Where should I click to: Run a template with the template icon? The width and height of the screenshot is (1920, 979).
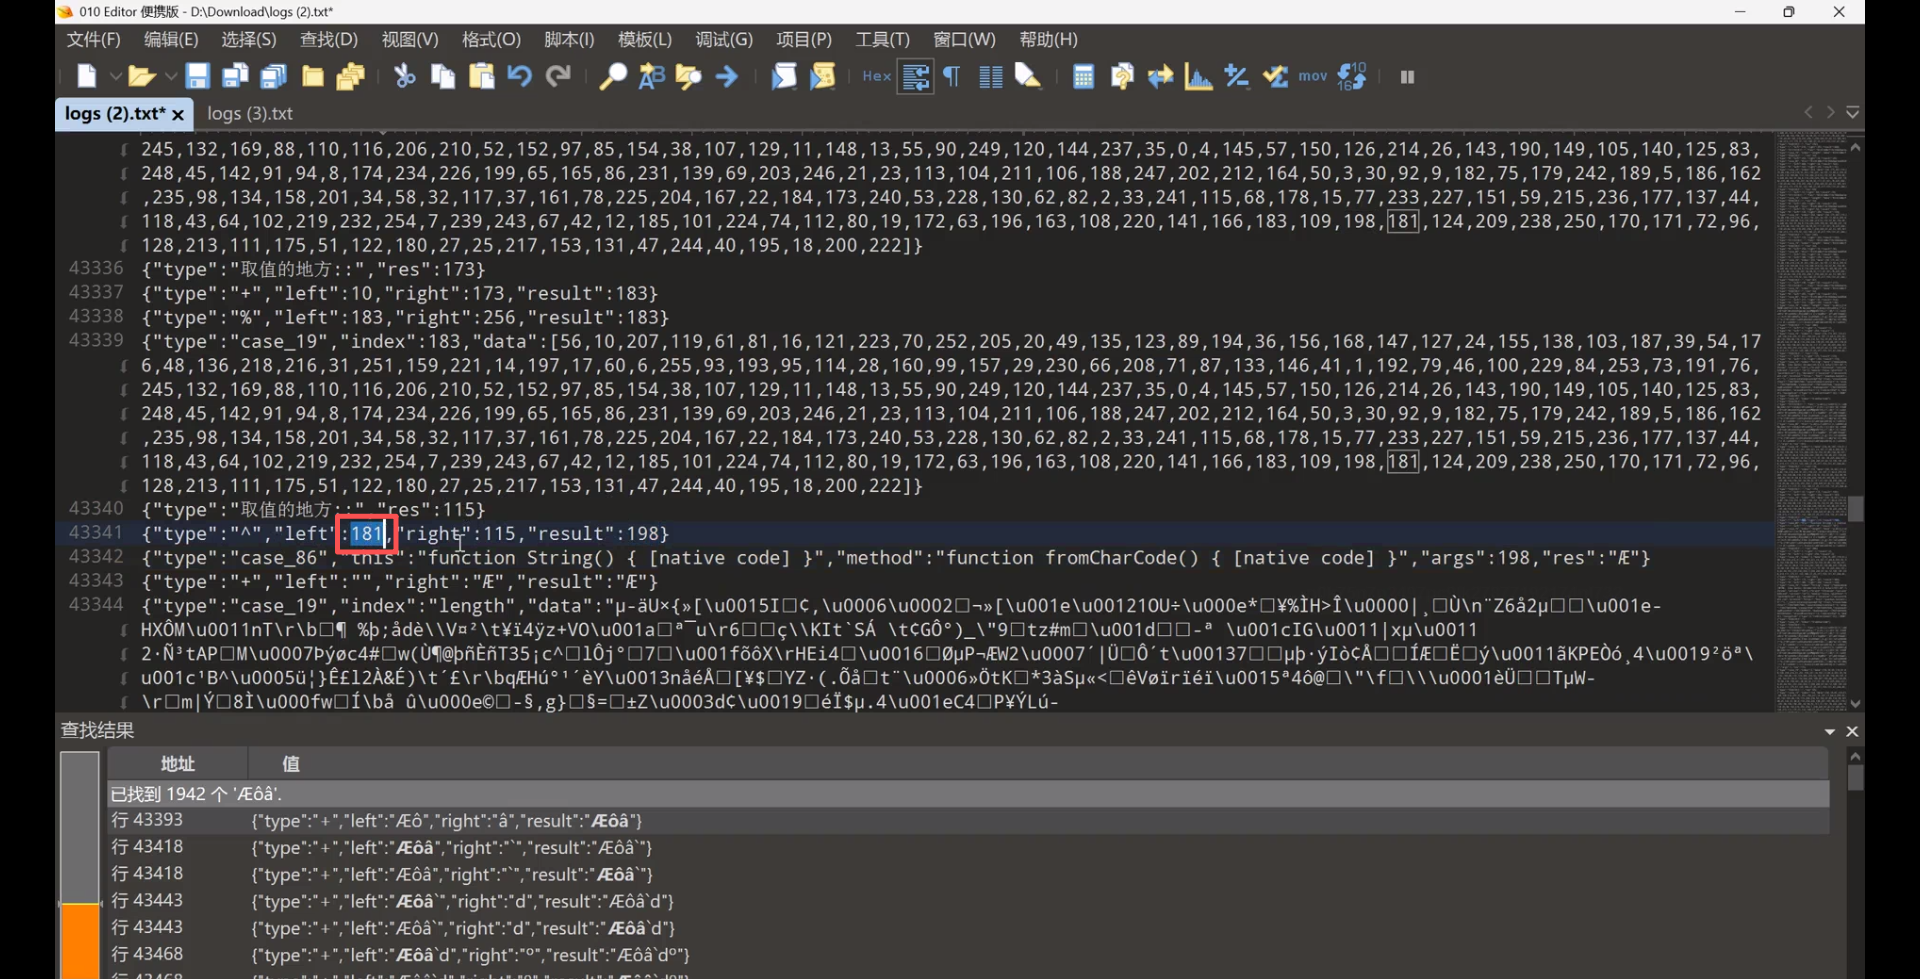822,76
